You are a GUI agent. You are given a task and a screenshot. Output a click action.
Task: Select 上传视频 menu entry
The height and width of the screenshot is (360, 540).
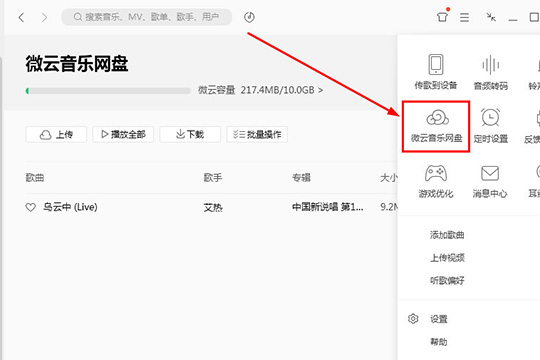point(447,258)
